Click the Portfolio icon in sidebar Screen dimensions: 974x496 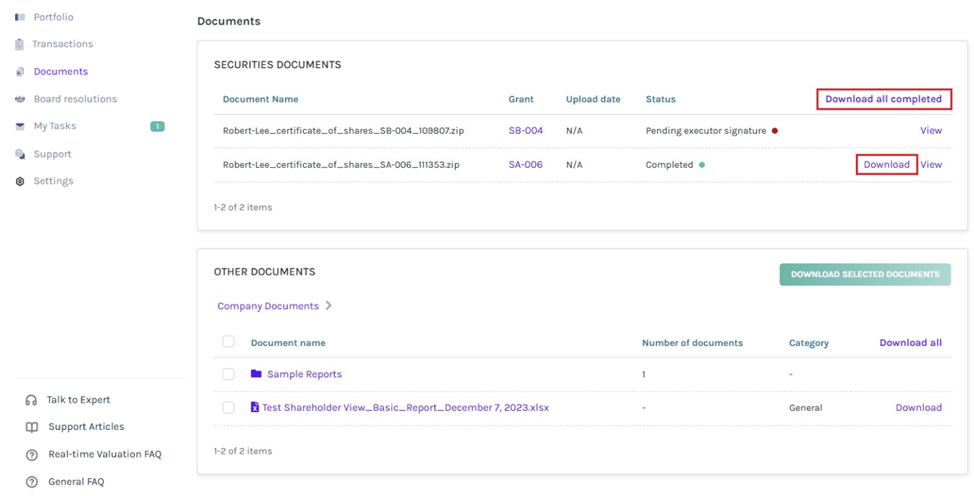point(20,17)
